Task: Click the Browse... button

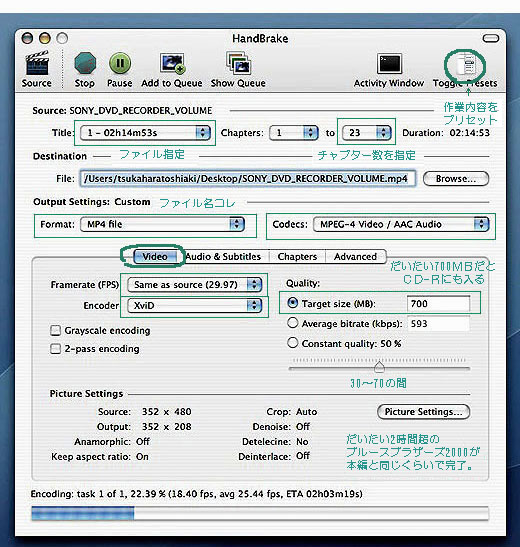Action: 456,179
